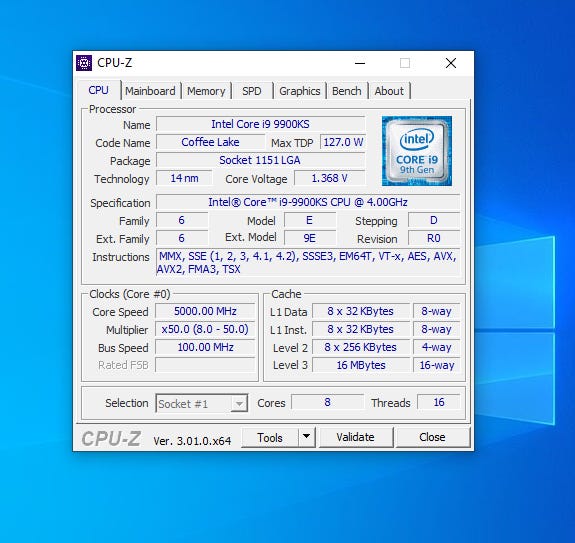
Task: Expand the Socket #1 selection combo box
Action: [202, 403]
